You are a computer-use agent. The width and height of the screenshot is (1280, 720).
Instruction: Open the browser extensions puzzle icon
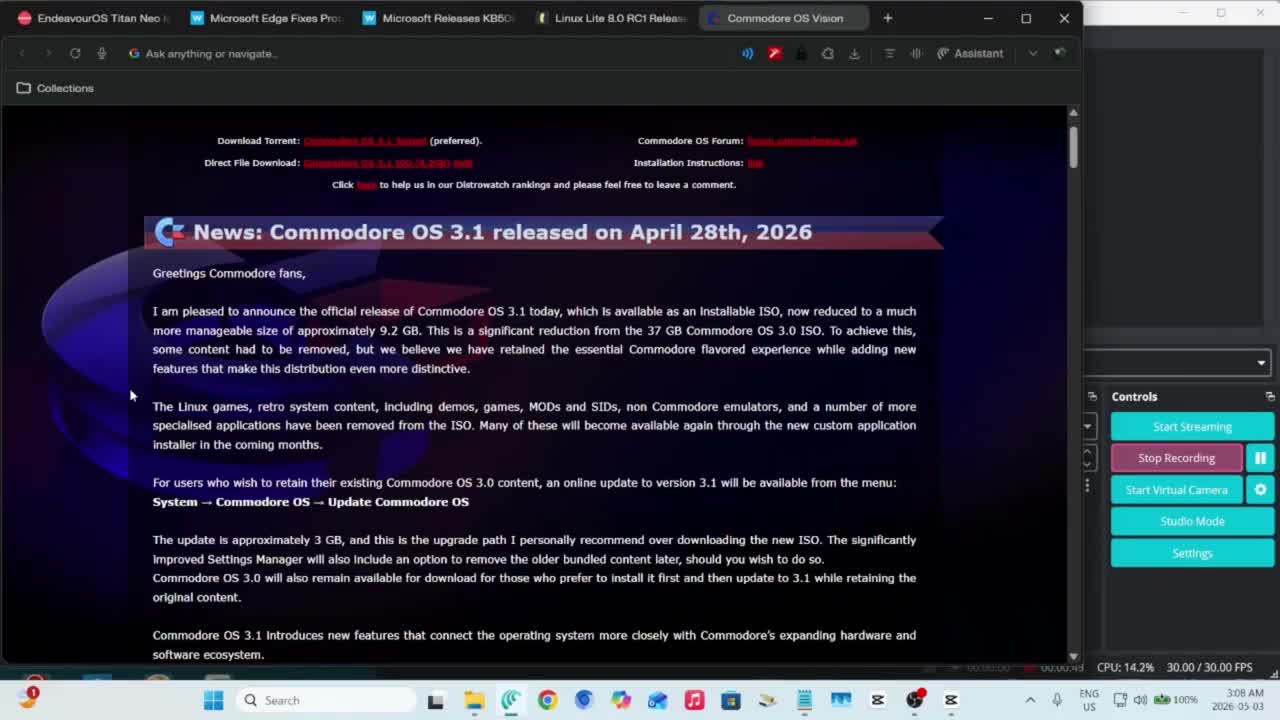827,53
